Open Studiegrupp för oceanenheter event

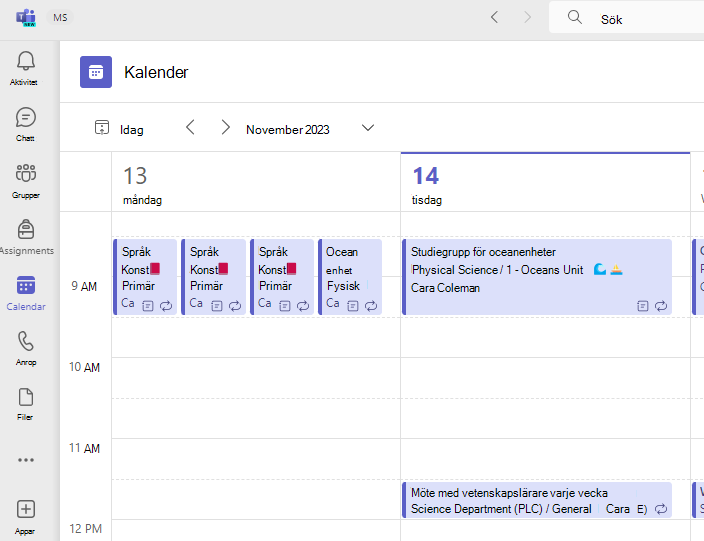pos(537,277)
